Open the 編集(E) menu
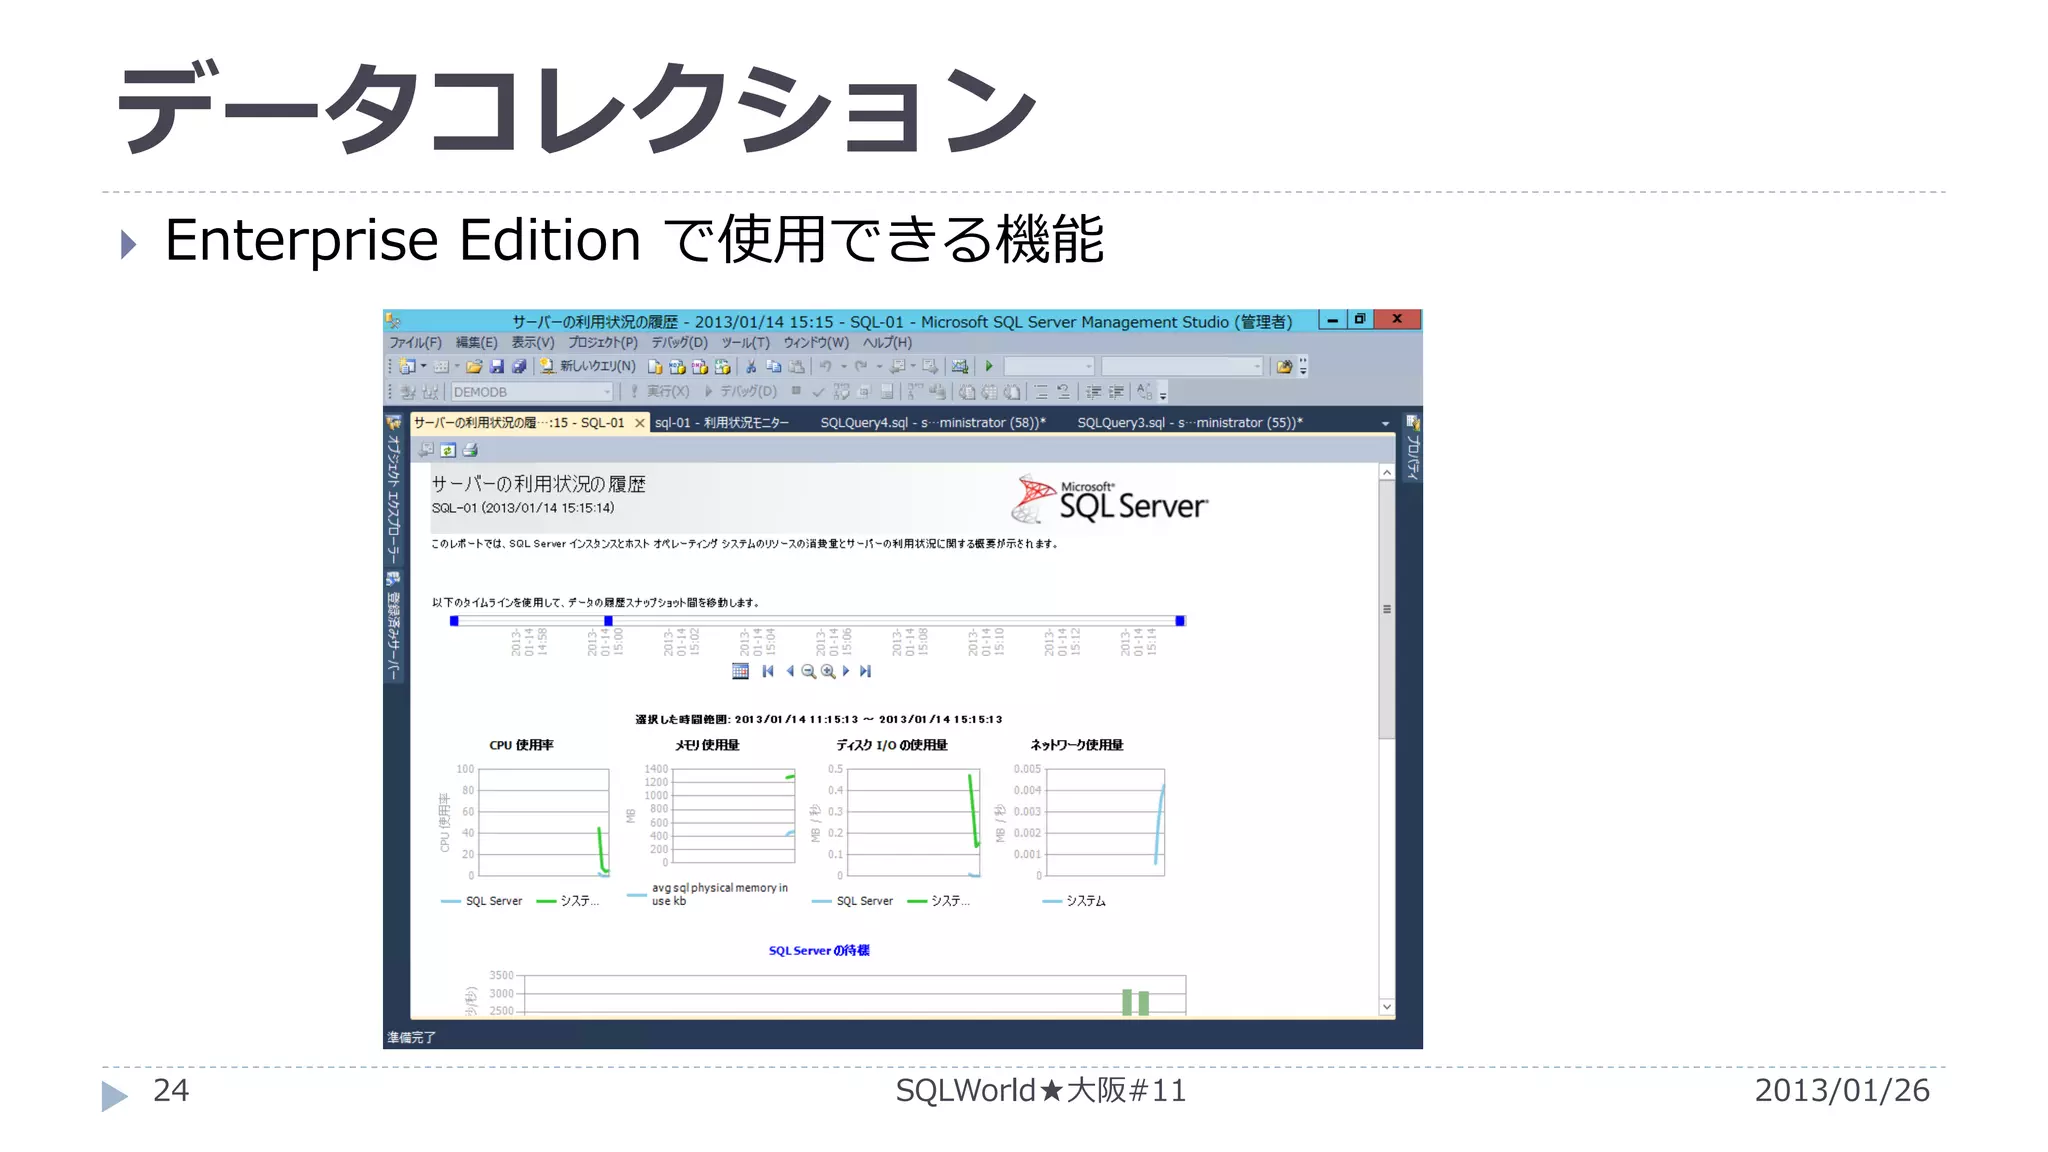The height and width of the screenshot is (1152, 2048). click(476, 343)
